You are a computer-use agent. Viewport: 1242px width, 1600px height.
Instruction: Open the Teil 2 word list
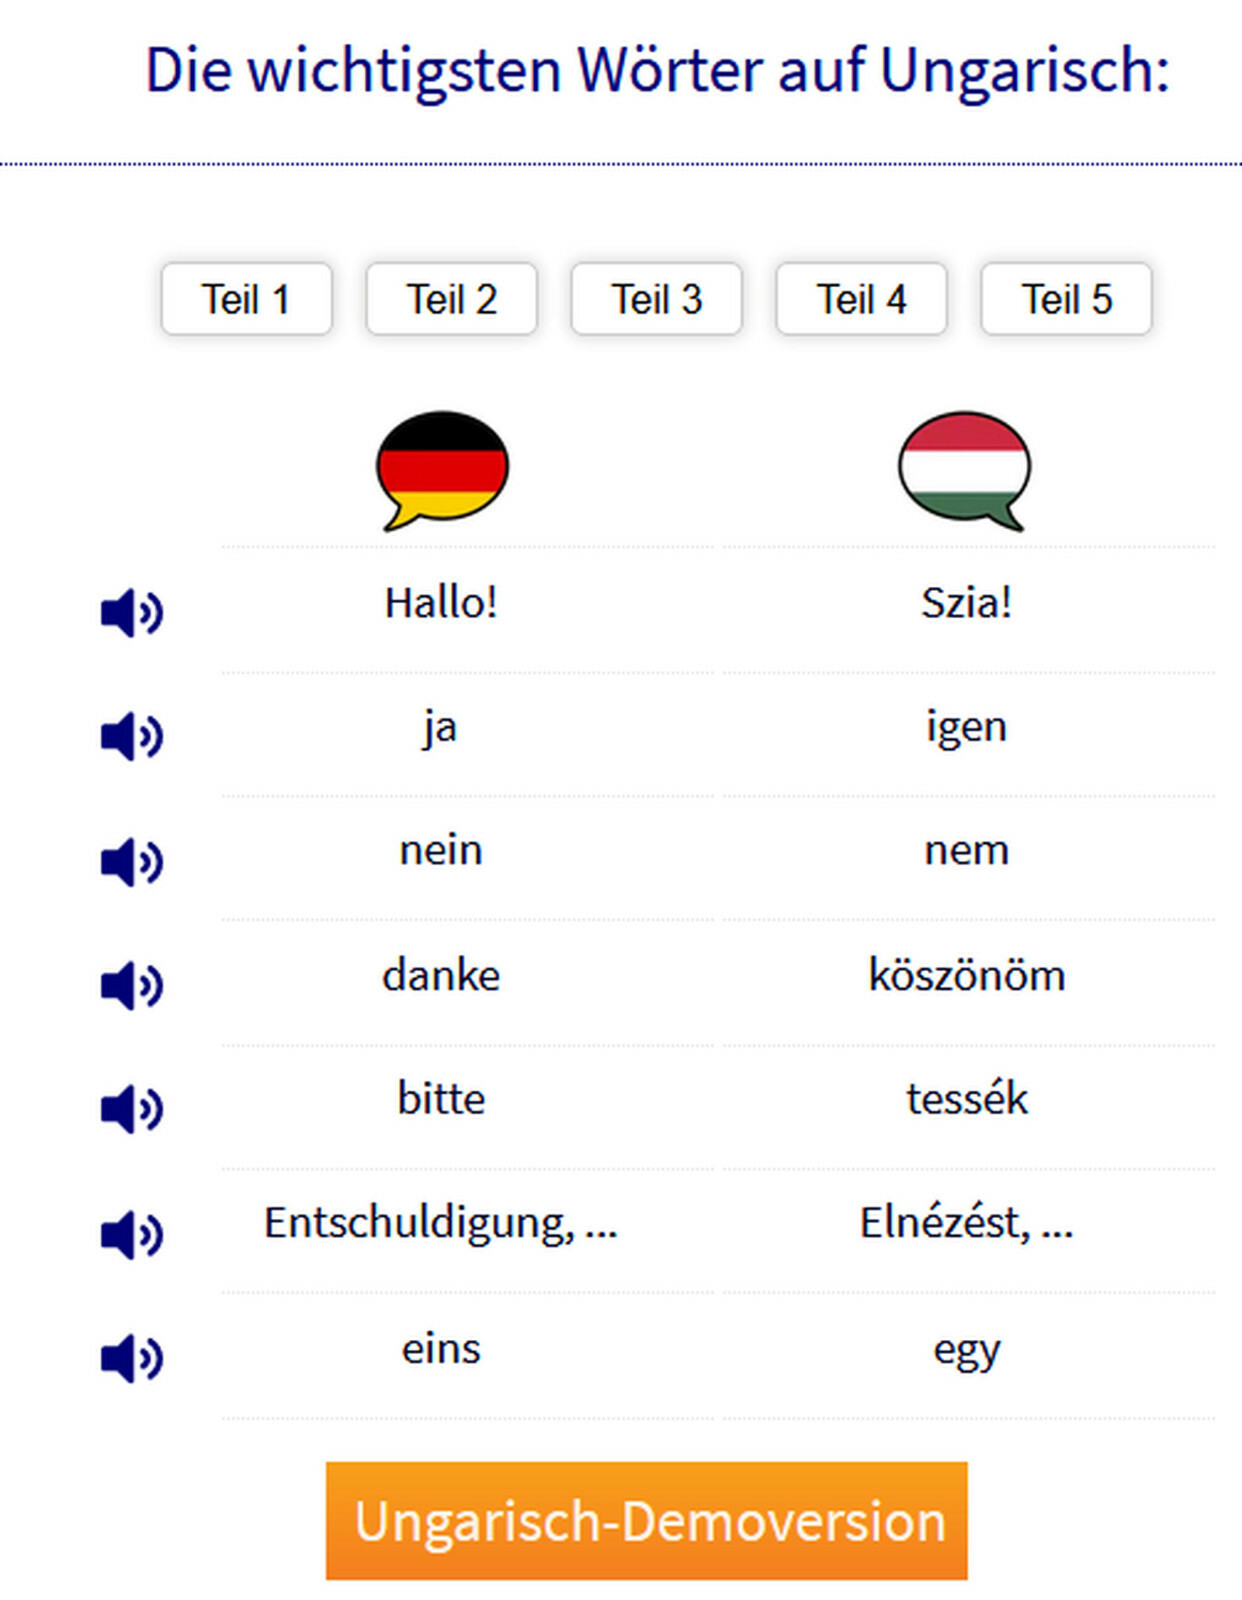click(451, 299)
